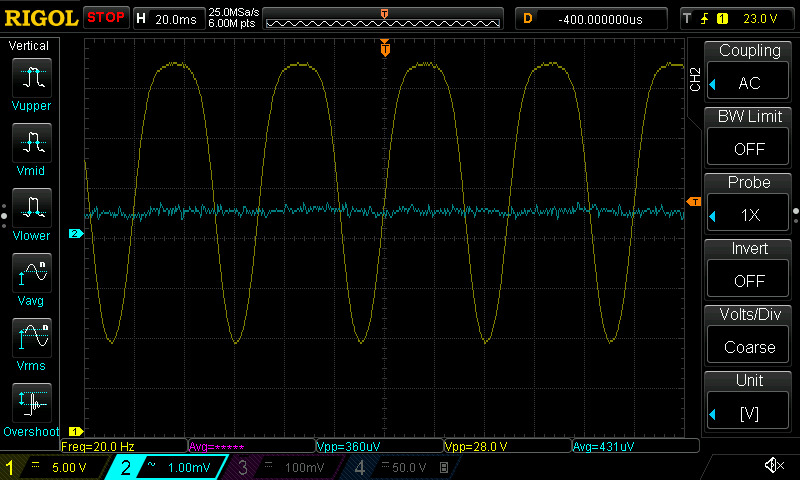This screenshot has width=800, height=480.
Task: Click the trigger rising edge icon
Action: pos(705,19)
